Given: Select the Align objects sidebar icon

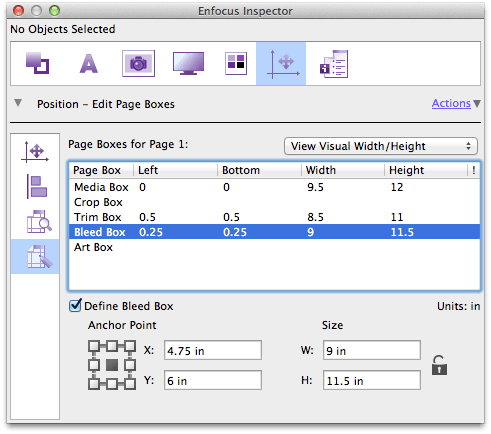Looking at the screenshot, I should tap(37, 187).
